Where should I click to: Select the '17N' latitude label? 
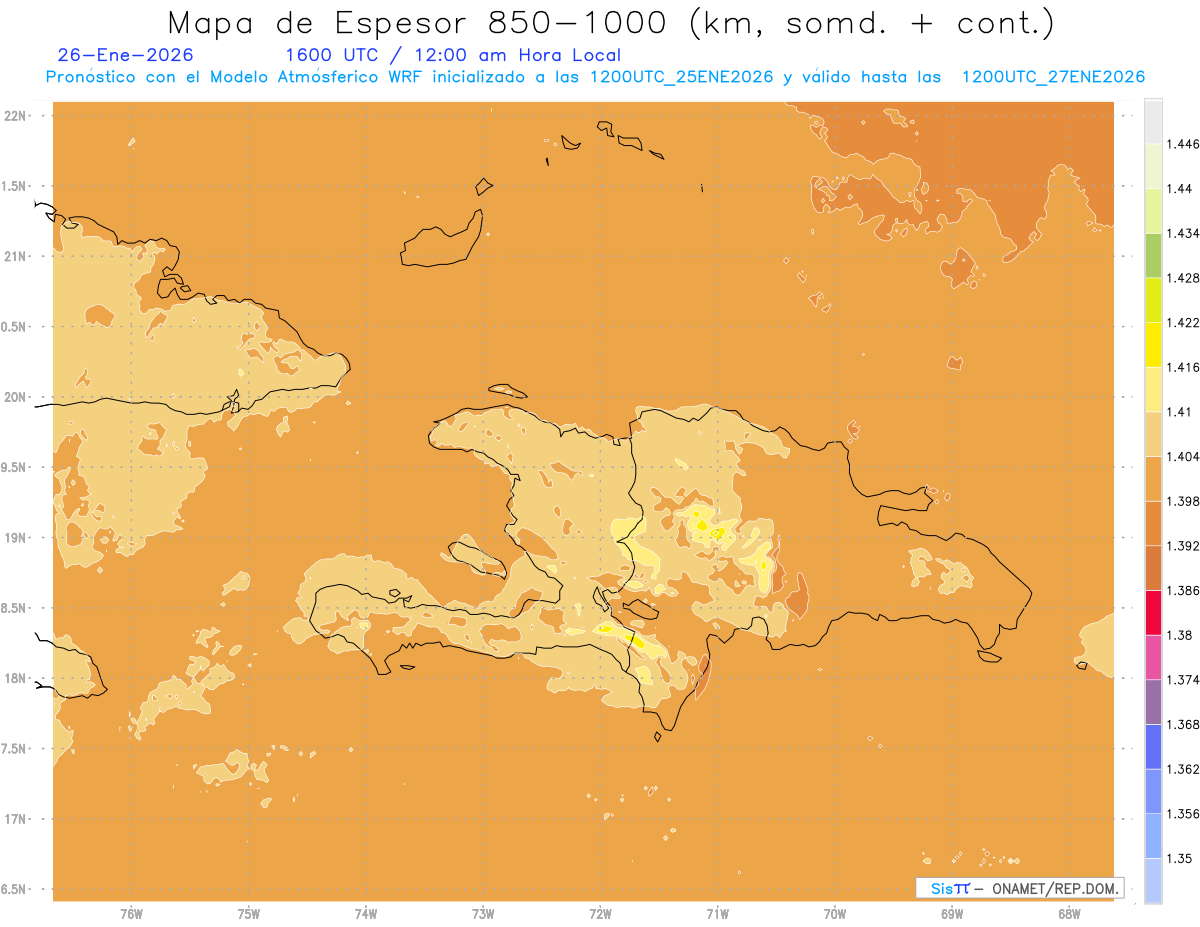pos(17,819)
